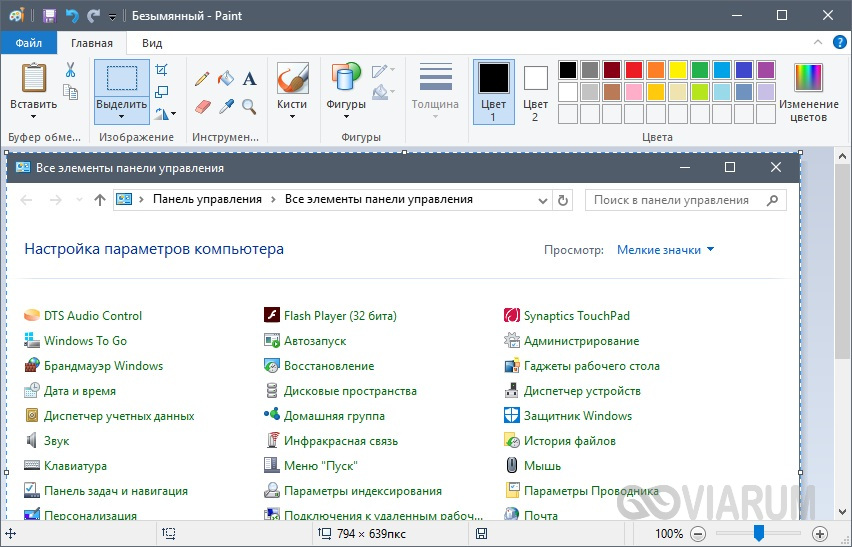Image resolution: width=852 pixels, height=547 pixels.
Task: Expand the Кисти dropdown arrow
Action: coord(292,116)
